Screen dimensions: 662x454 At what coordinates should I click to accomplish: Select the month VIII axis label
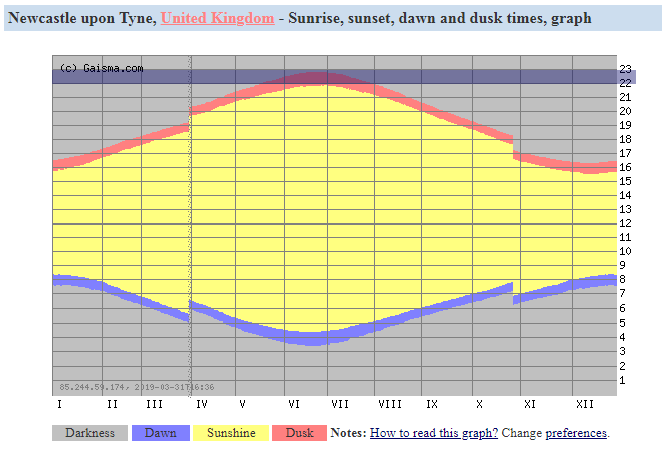click(x=389, y=404)
